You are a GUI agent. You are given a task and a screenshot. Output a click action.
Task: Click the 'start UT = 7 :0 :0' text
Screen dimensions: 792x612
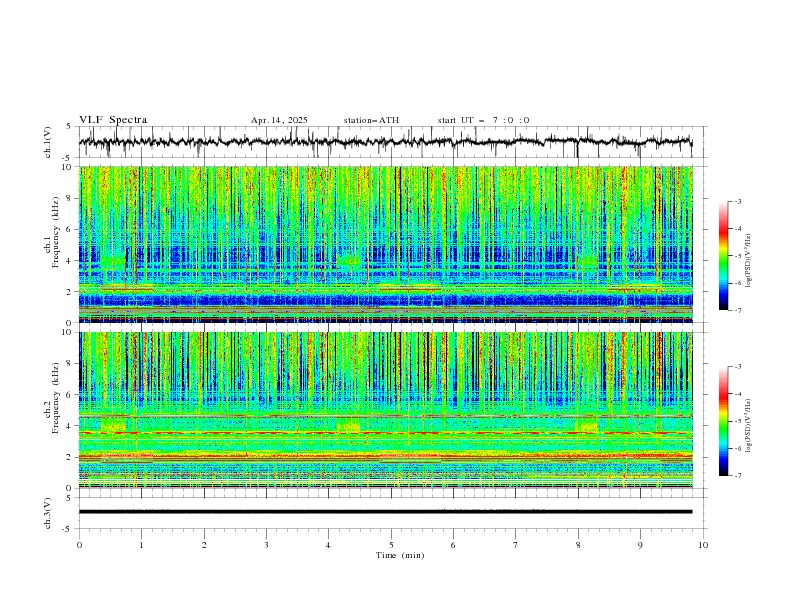(483, 120)
